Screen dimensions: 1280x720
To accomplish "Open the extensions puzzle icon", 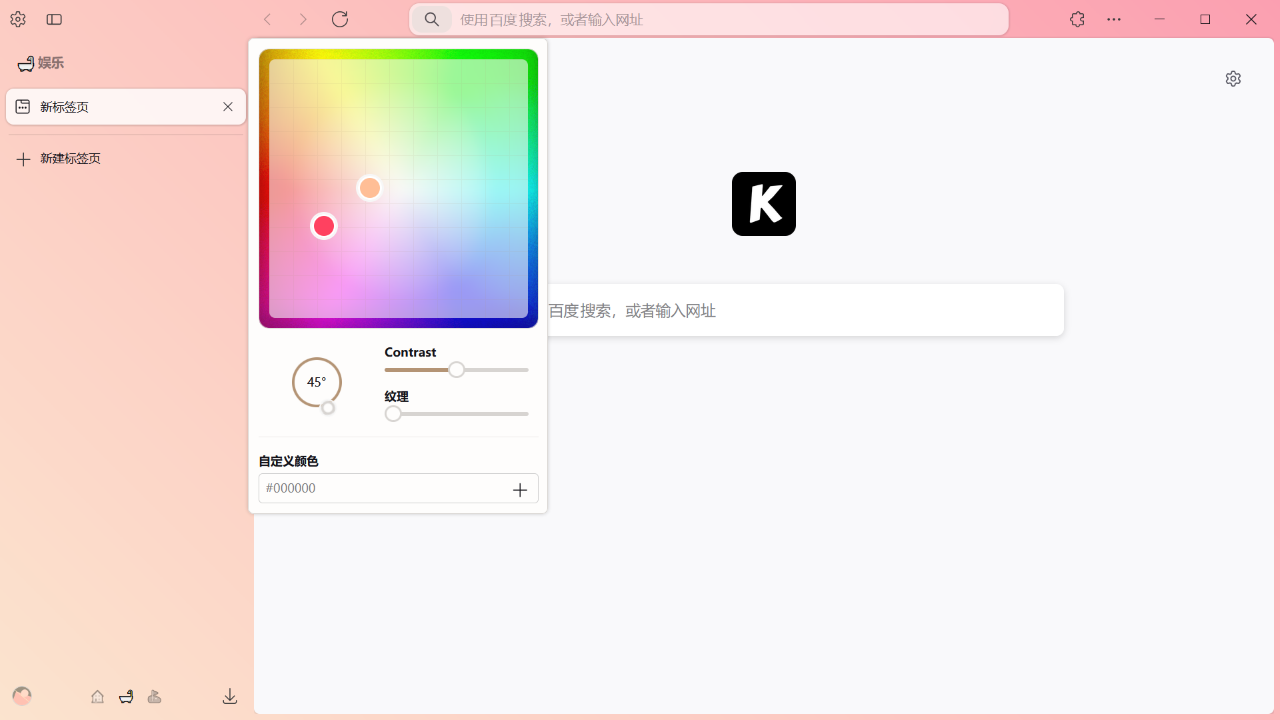I will click(x=1077, y=19).
